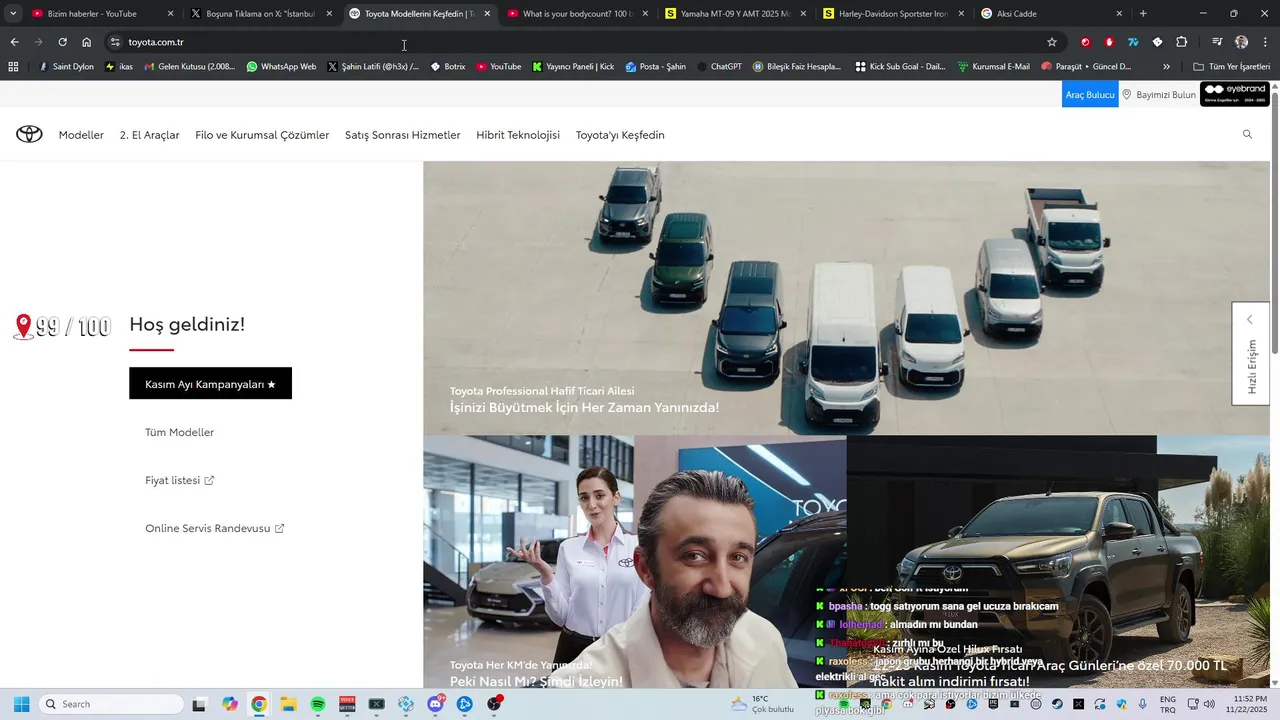The height and width of the screenshot is (720, 1280).
Task: Open Toyota'yı Keşfedin menu
Action: click(620, 135)
